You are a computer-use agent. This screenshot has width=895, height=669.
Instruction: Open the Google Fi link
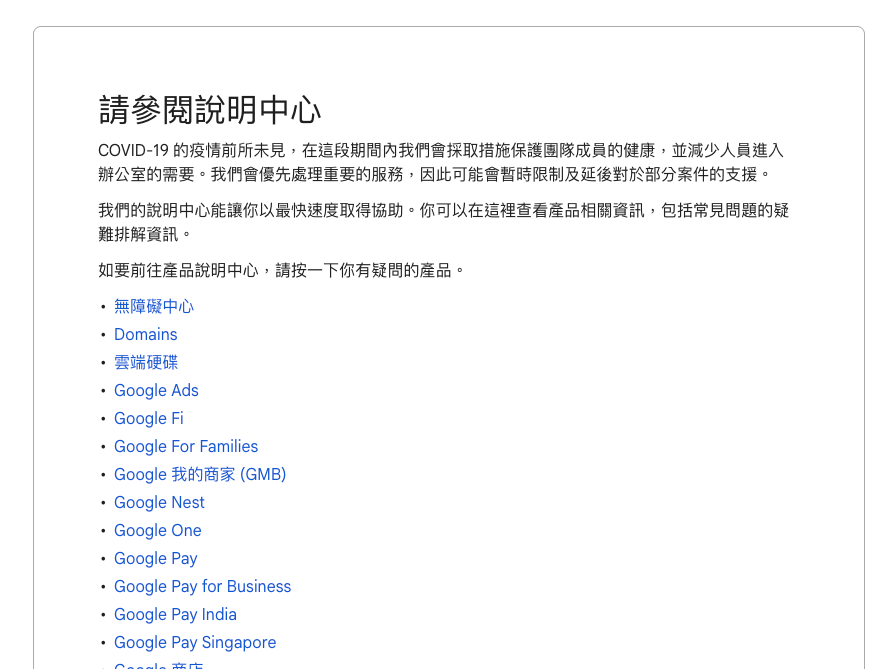click(x=148, y=418)
